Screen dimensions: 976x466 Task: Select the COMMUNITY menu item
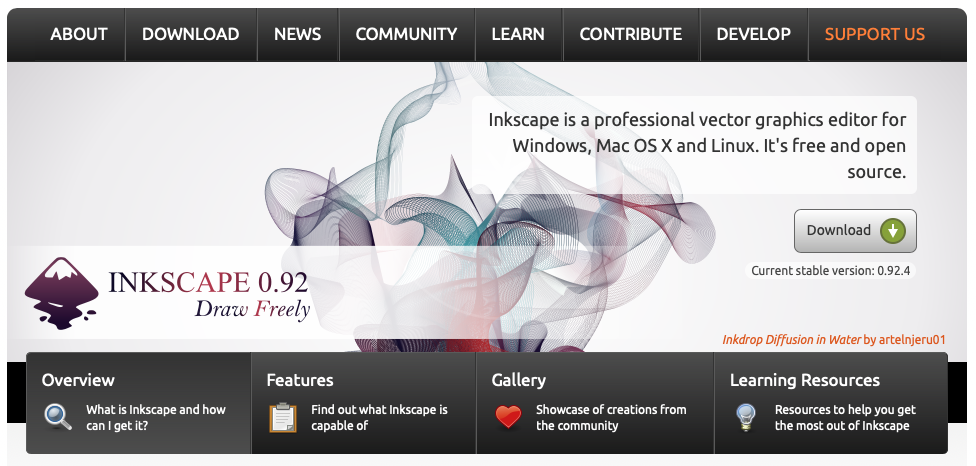click(406, 34)
